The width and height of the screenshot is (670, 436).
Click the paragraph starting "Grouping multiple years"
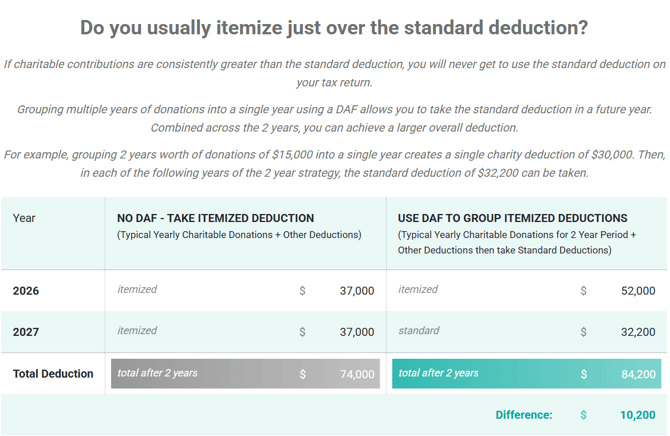(334, 118)
